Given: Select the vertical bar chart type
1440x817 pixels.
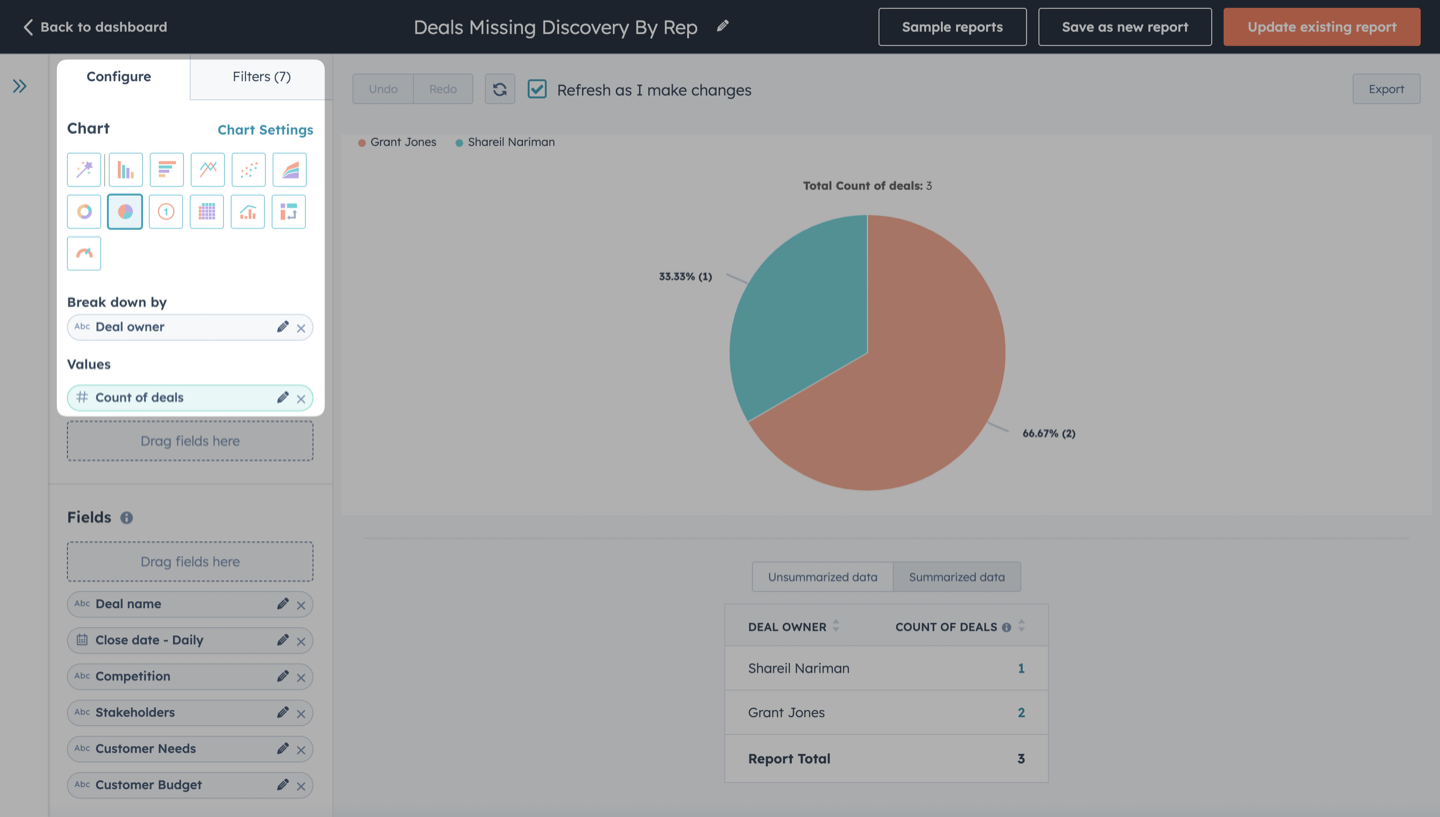Looking at the screenshot, I should 125,170.
